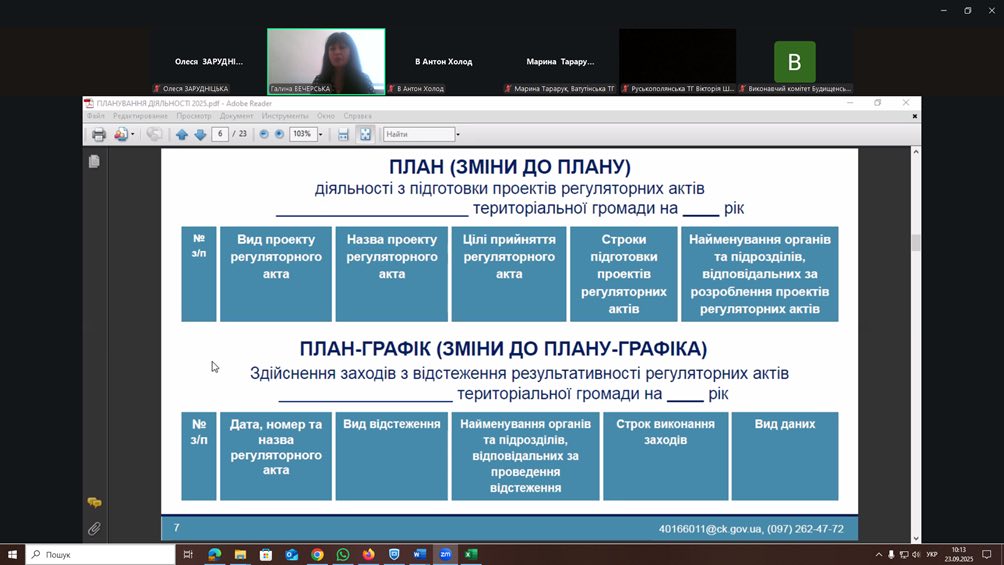
Task: Open the Pages thumbnails side panel
Action: pos(94,161)
